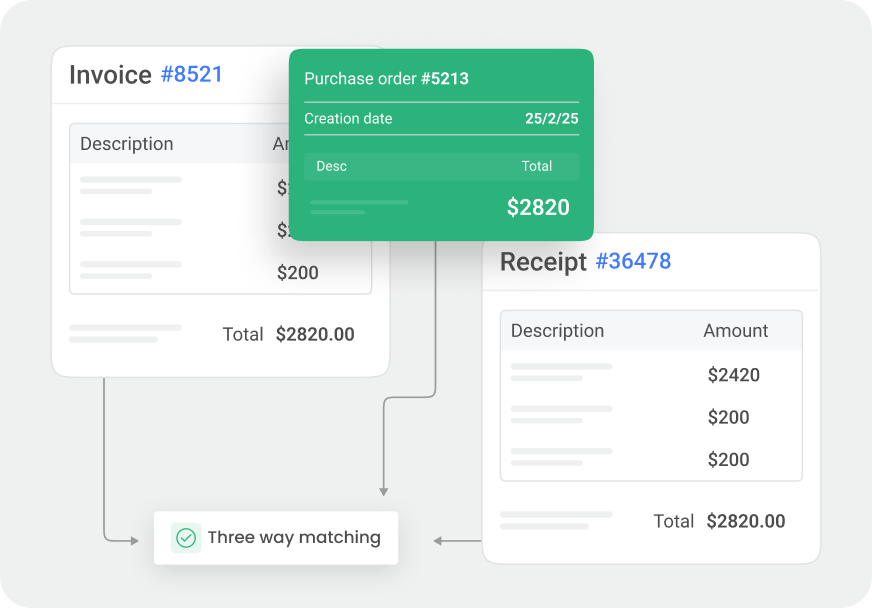Screen dimensions: 872x608
Task: Click the Description column header on Receipt
Action: pyautogui.click(x=557, y=330)
